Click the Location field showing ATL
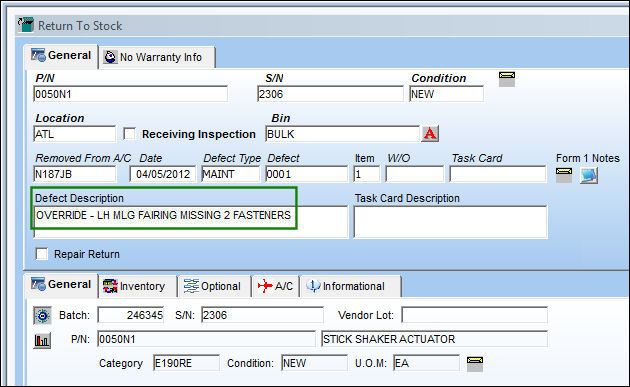 75,134
